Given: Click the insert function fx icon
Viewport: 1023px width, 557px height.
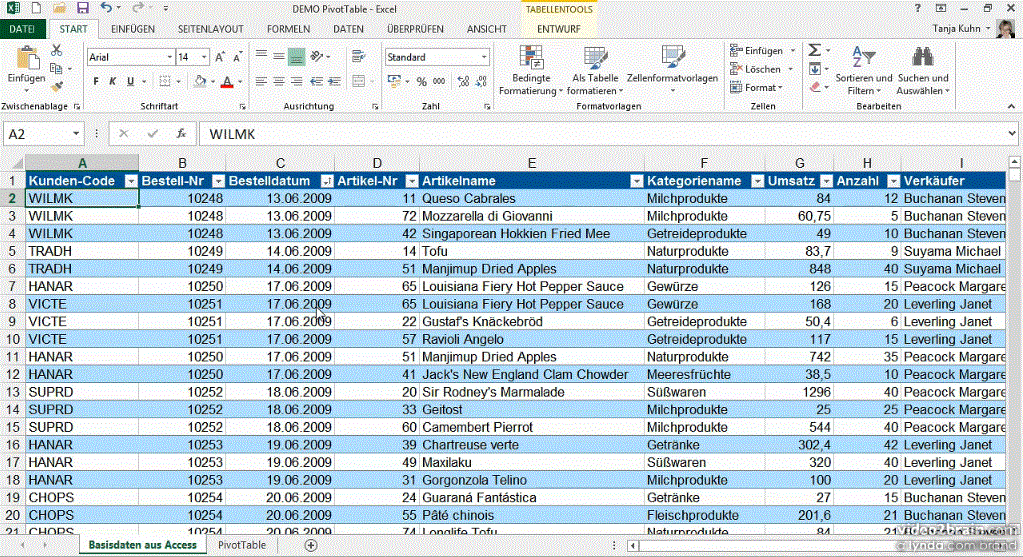Looking at the screenshot, I should tap(181, 134).
